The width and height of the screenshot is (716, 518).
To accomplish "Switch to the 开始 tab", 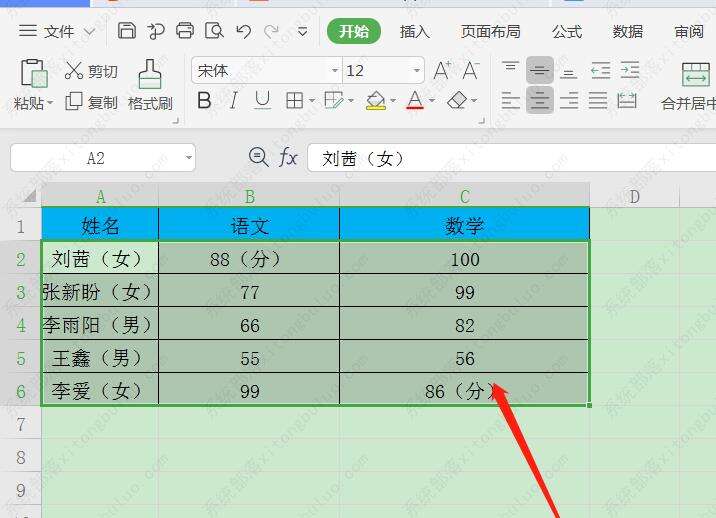I will [x=354, y=31].
